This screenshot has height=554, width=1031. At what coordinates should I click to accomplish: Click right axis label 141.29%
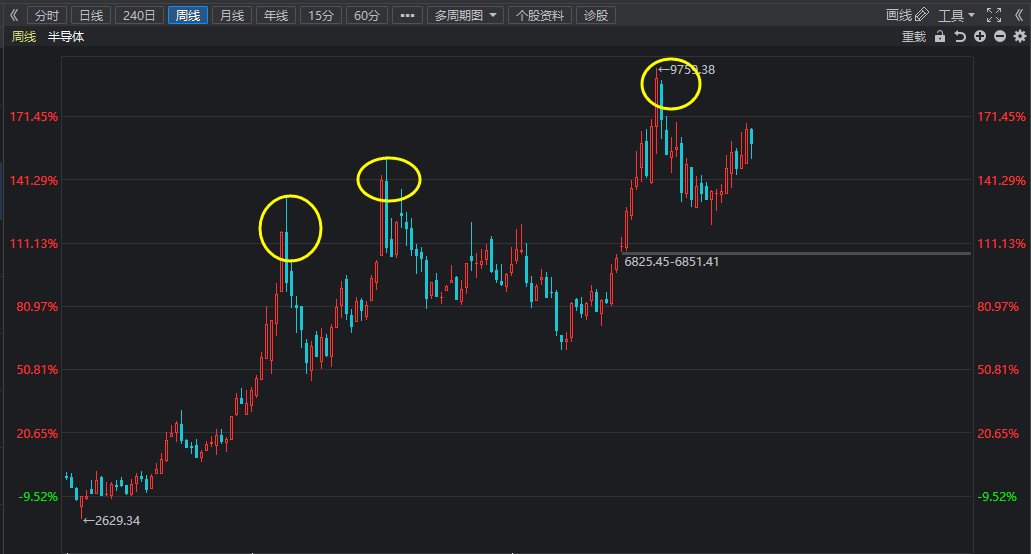1001,180
